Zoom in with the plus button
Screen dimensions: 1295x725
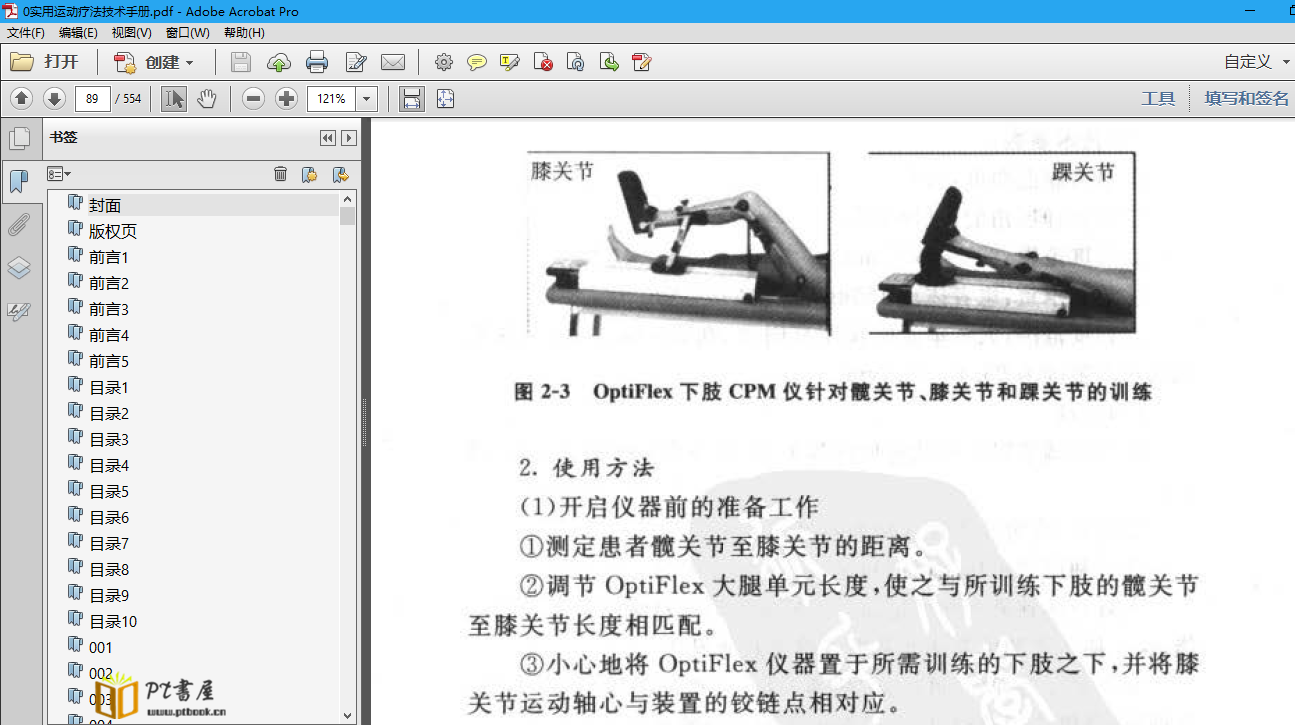click(287, 98)
